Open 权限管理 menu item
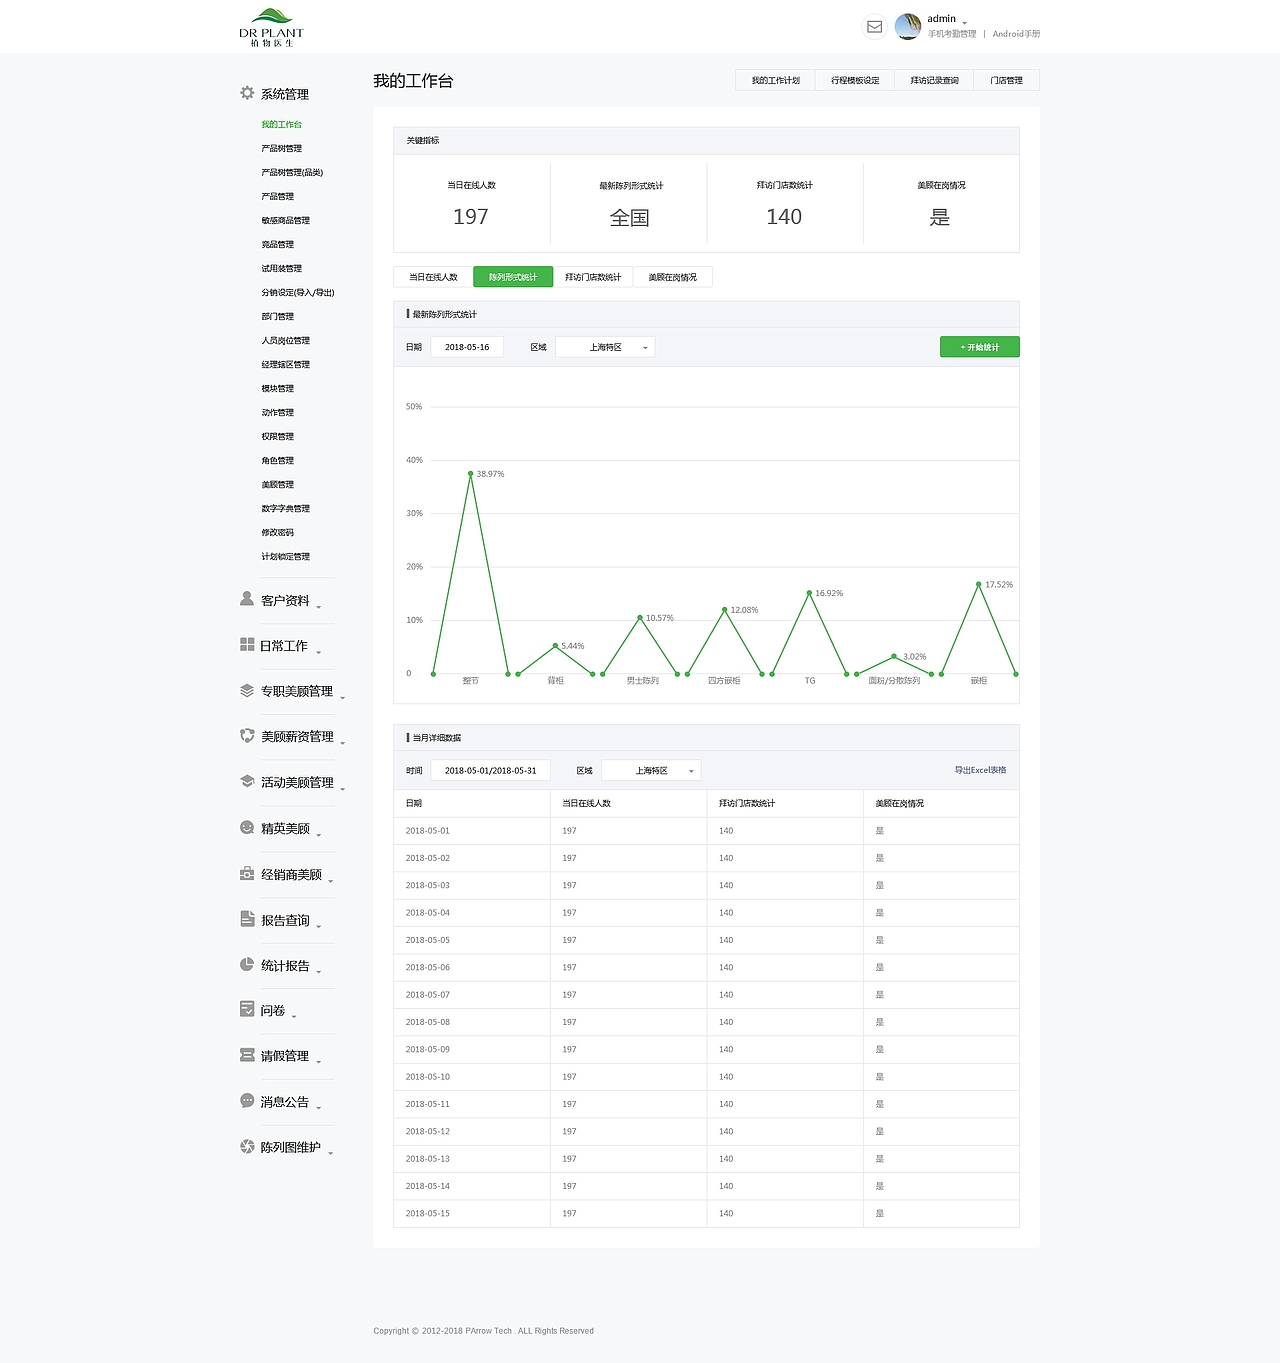The height and width of the screenshot is (1363, 1280). point(277,436)
